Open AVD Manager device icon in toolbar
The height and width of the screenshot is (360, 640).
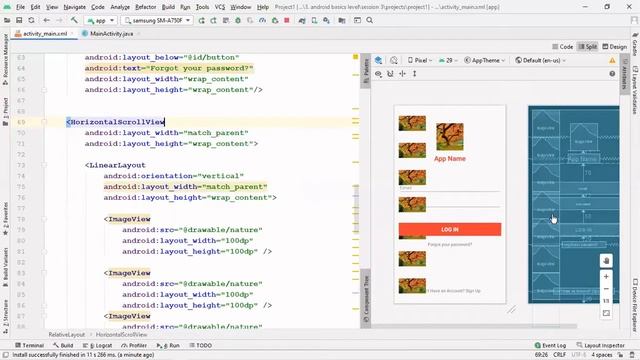click(x=314, y=20)
